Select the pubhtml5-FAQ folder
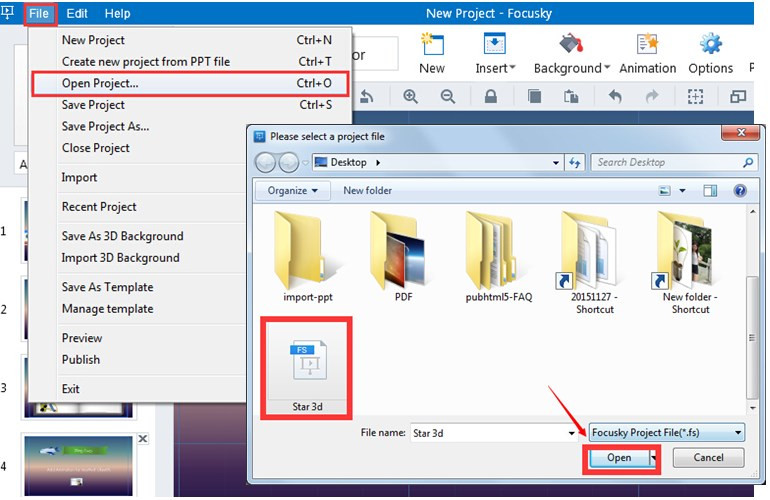The width and height of the screenshot is (770, 500). pyautogui.click(x=498, y=256)
